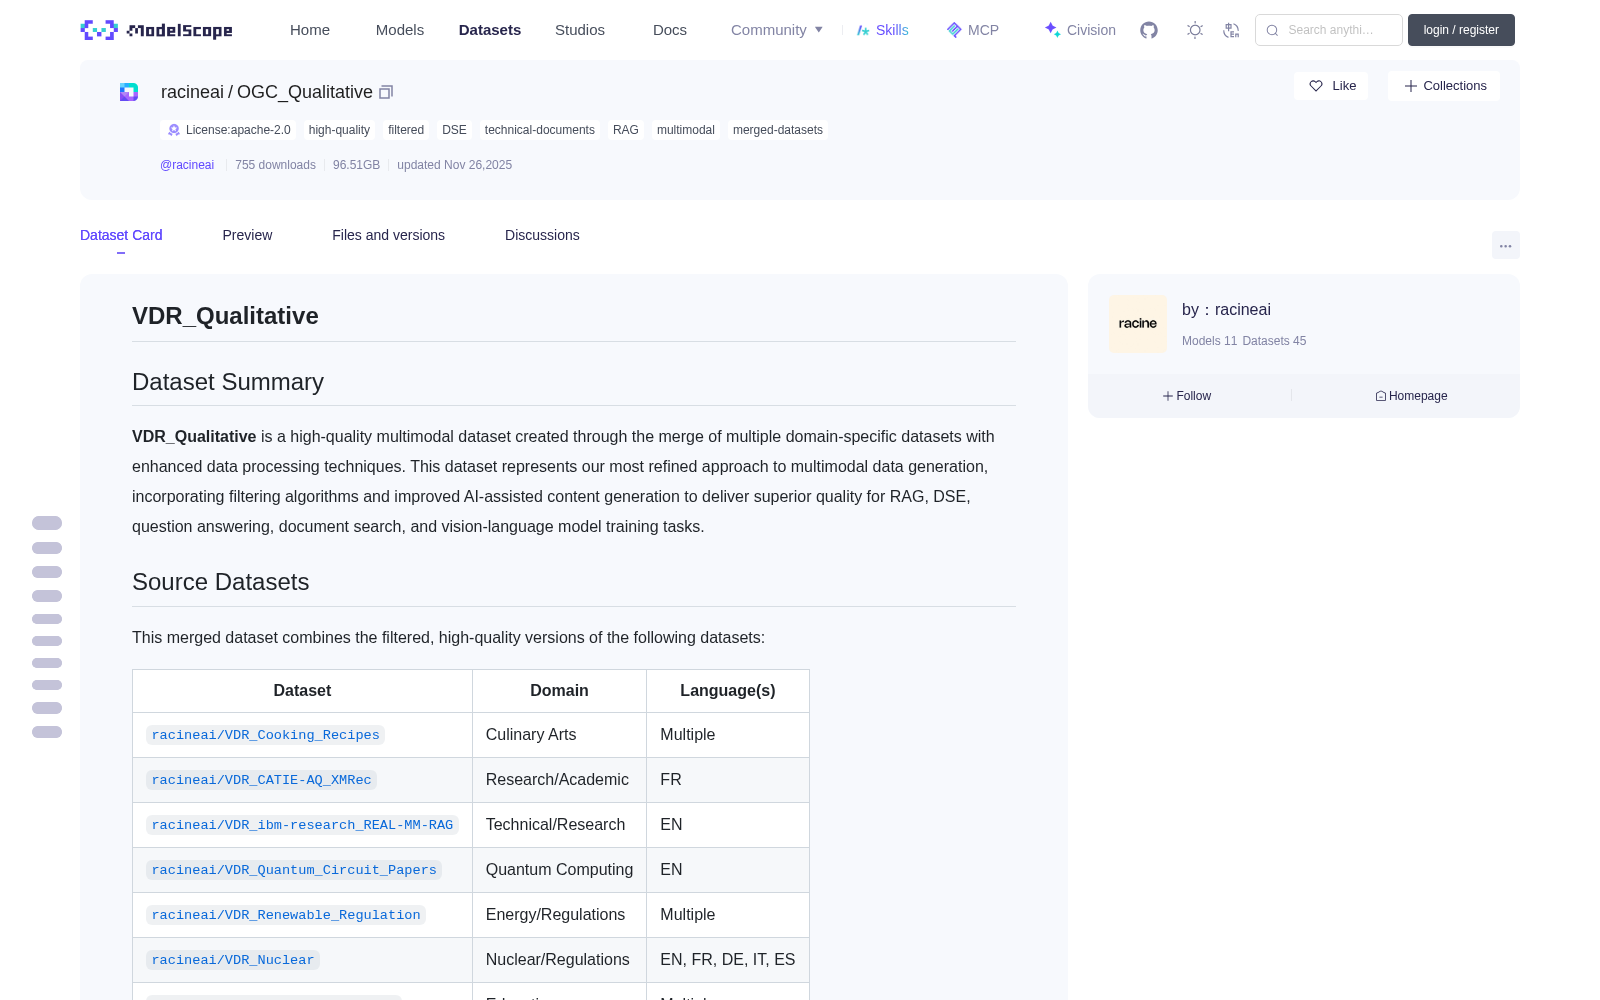Click the '96.51GB' size text

click(356, 165)
